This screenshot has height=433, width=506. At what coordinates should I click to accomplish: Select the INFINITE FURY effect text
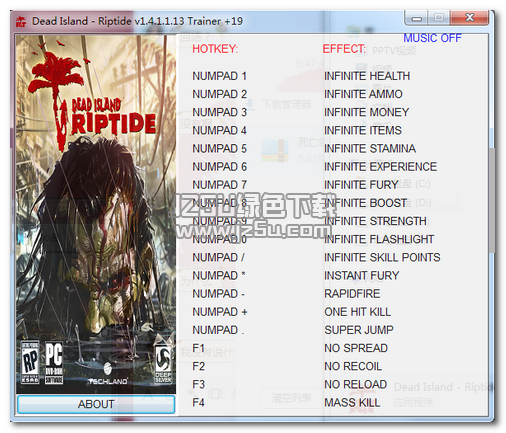coord(361,185)
